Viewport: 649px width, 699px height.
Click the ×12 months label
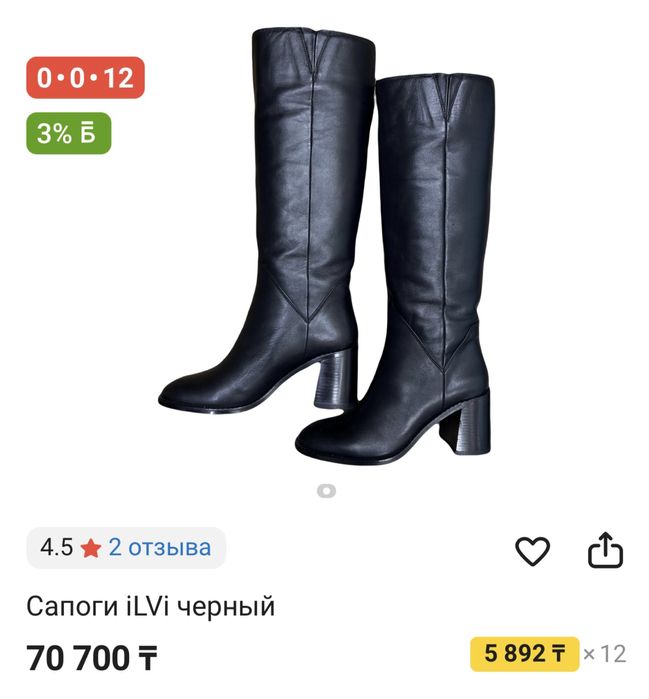point(605,654)
